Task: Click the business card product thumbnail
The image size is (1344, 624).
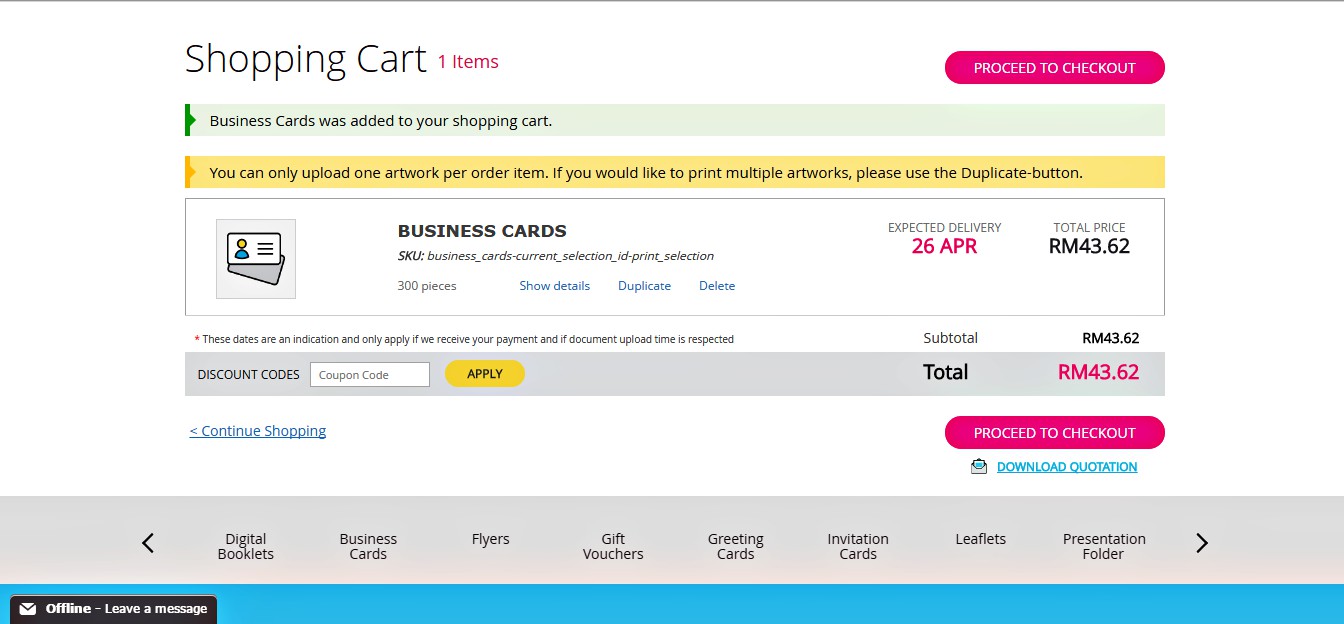Action: [255, 258]
